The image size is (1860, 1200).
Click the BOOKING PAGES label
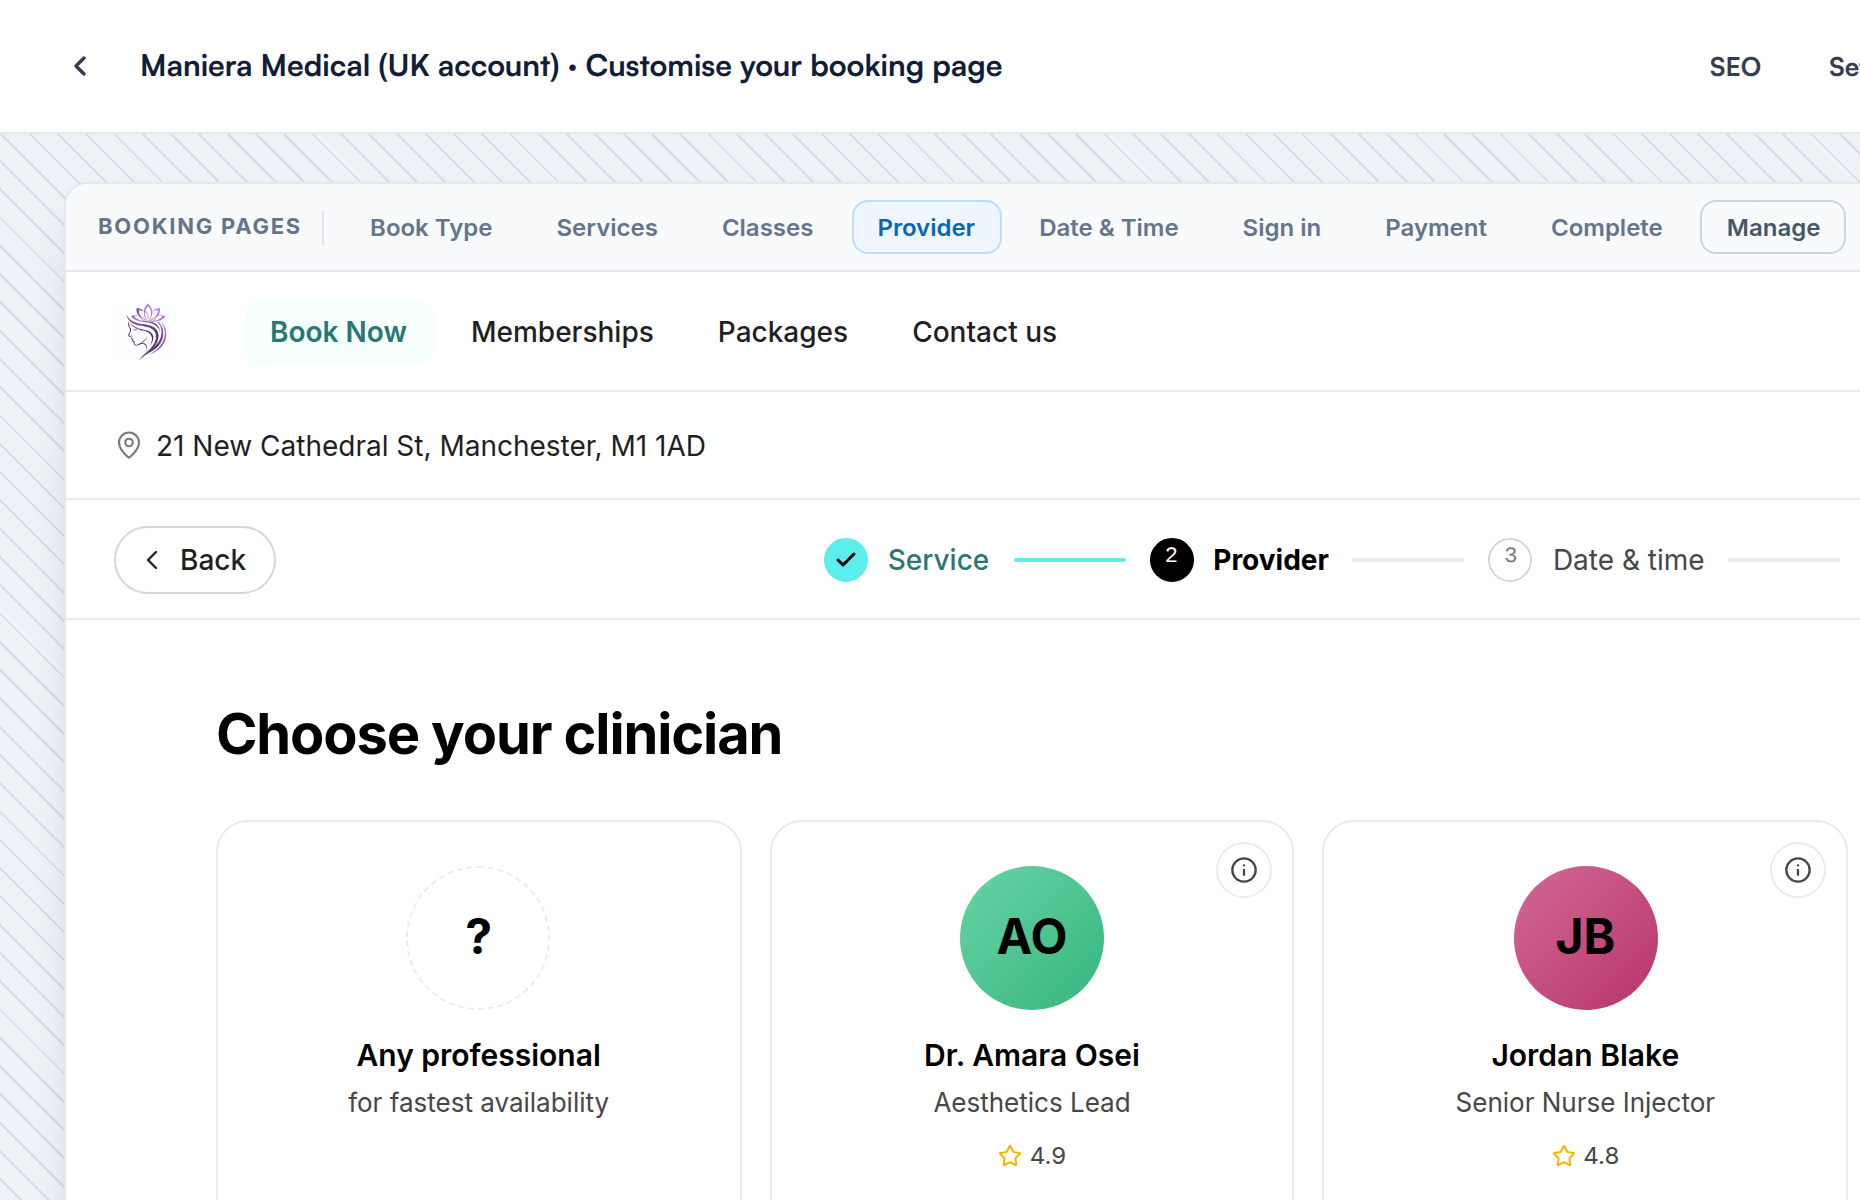coord(199,227)
